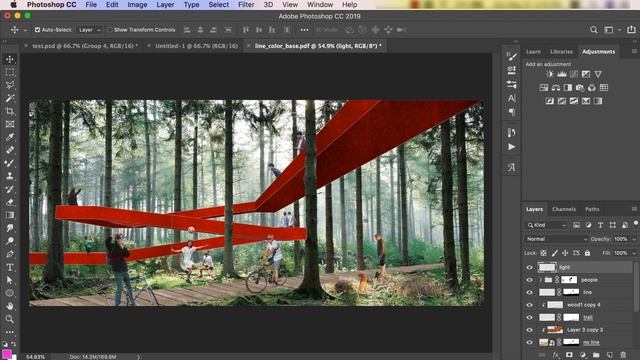Hide the no-line layer
Screen dimensions: 640x360
pos(530,342)
